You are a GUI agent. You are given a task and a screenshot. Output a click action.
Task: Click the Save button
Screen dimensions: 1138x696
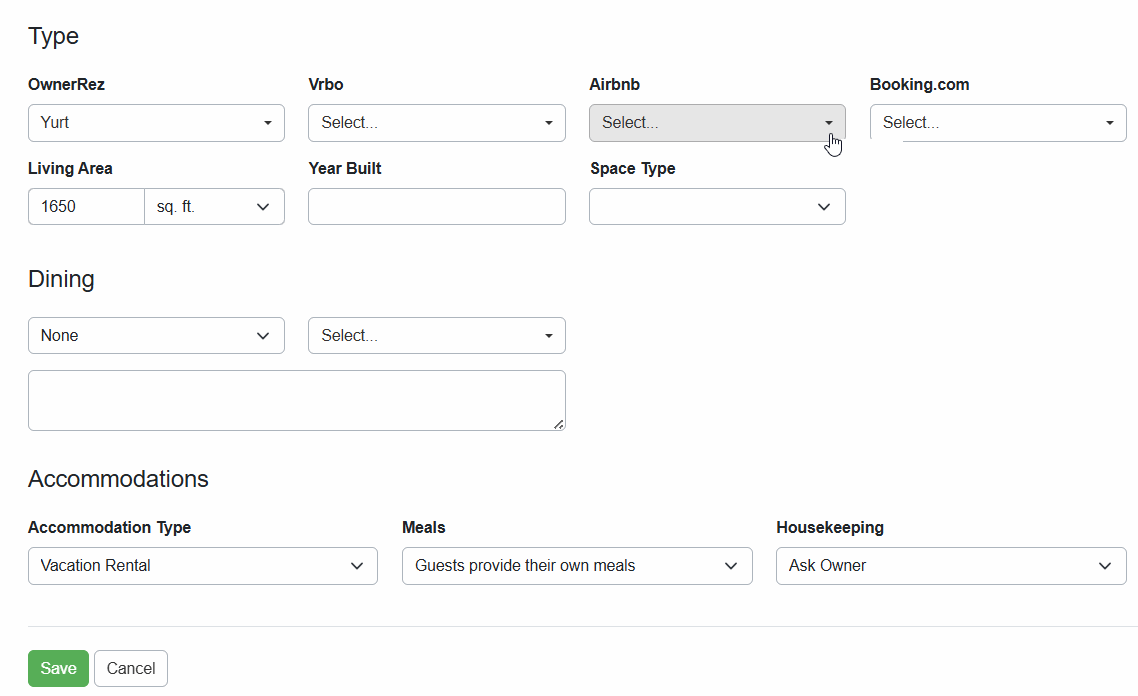click(x=58, y=668)
